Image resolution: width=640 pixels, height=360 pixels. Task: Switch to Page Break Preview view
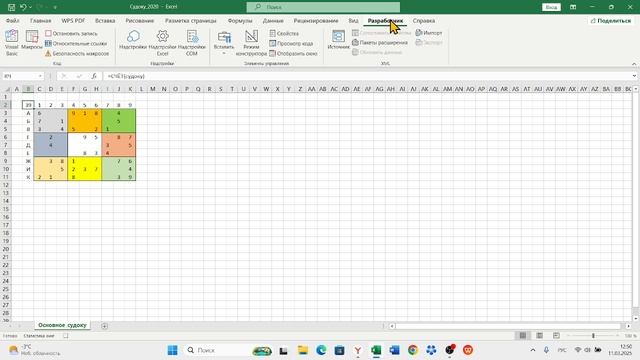556,336
